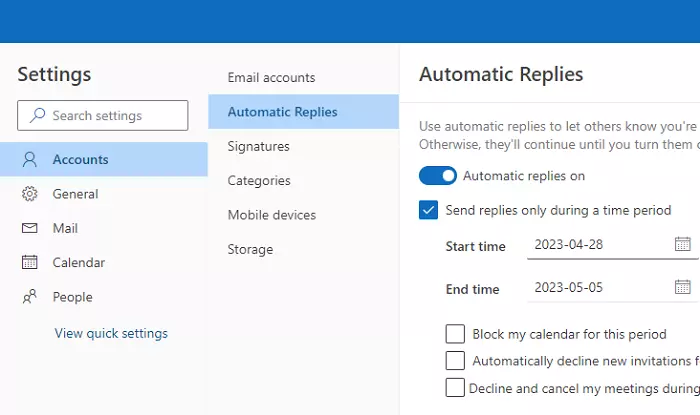Open the Storage section

point(304,249)
